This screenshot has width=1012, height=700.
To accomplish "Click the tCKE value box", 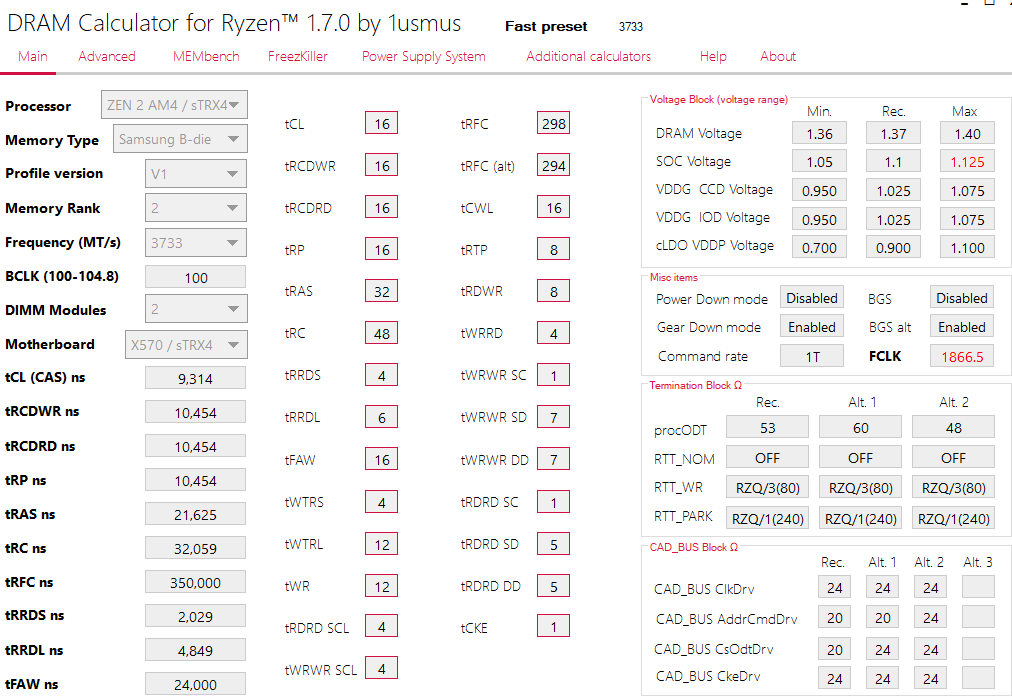I will [x=554, y=626].
